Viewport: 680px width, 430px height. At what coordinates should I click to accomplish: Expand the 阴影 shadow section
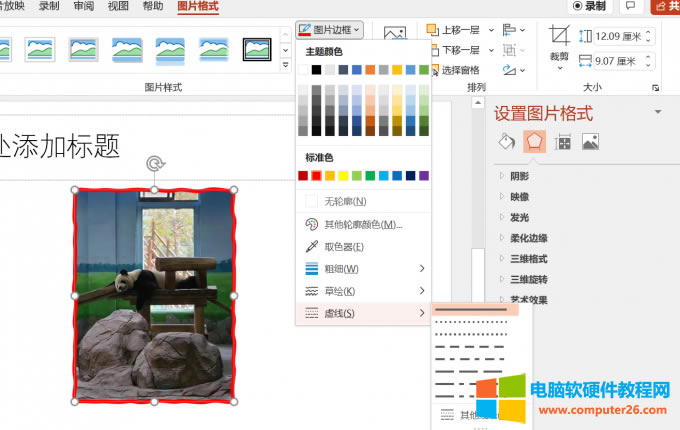click(521, 176)
